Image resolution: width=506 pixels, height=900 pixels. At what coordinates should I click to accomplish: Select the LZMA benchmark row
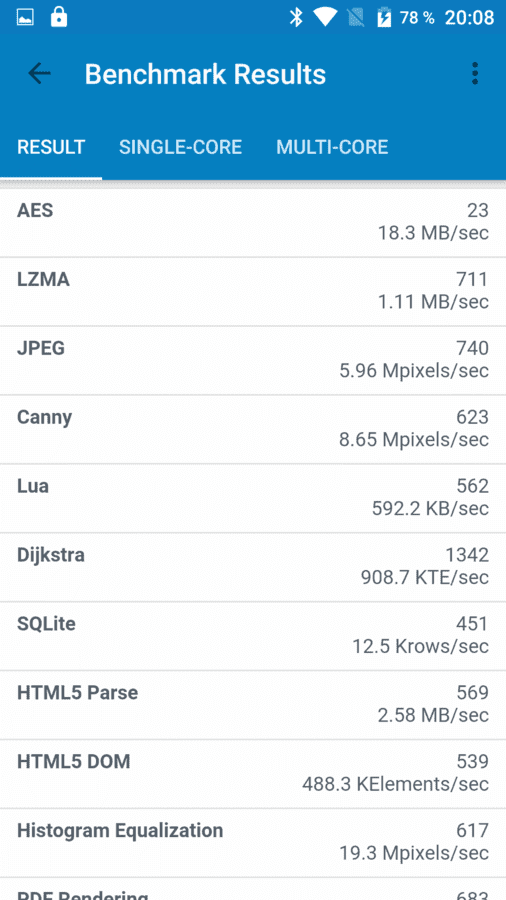253,292
